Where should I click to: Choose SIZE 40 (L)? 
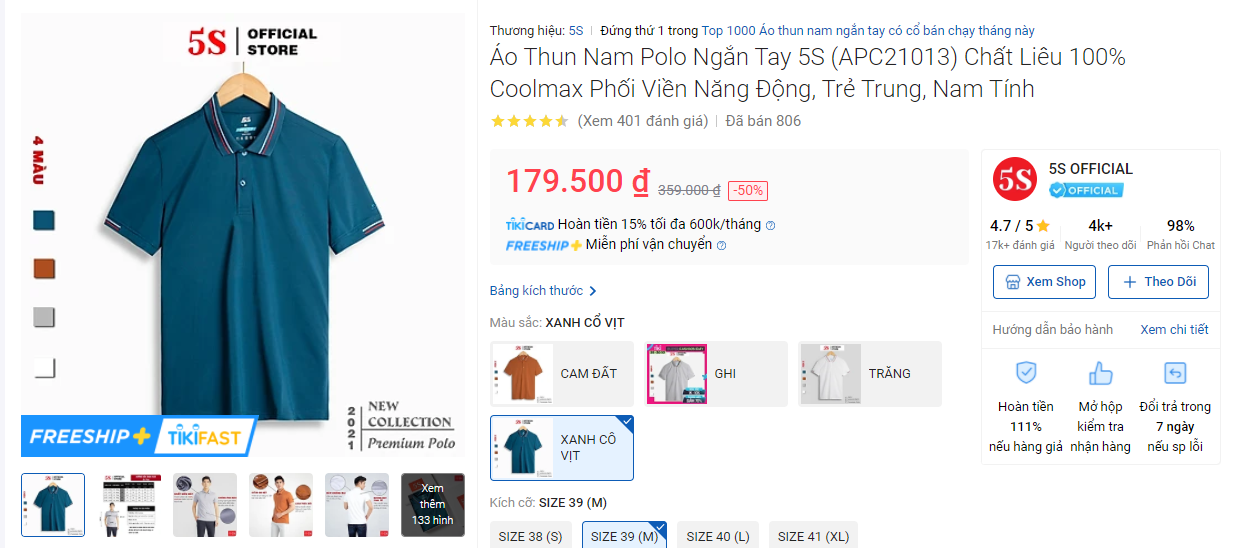[718, 536]
